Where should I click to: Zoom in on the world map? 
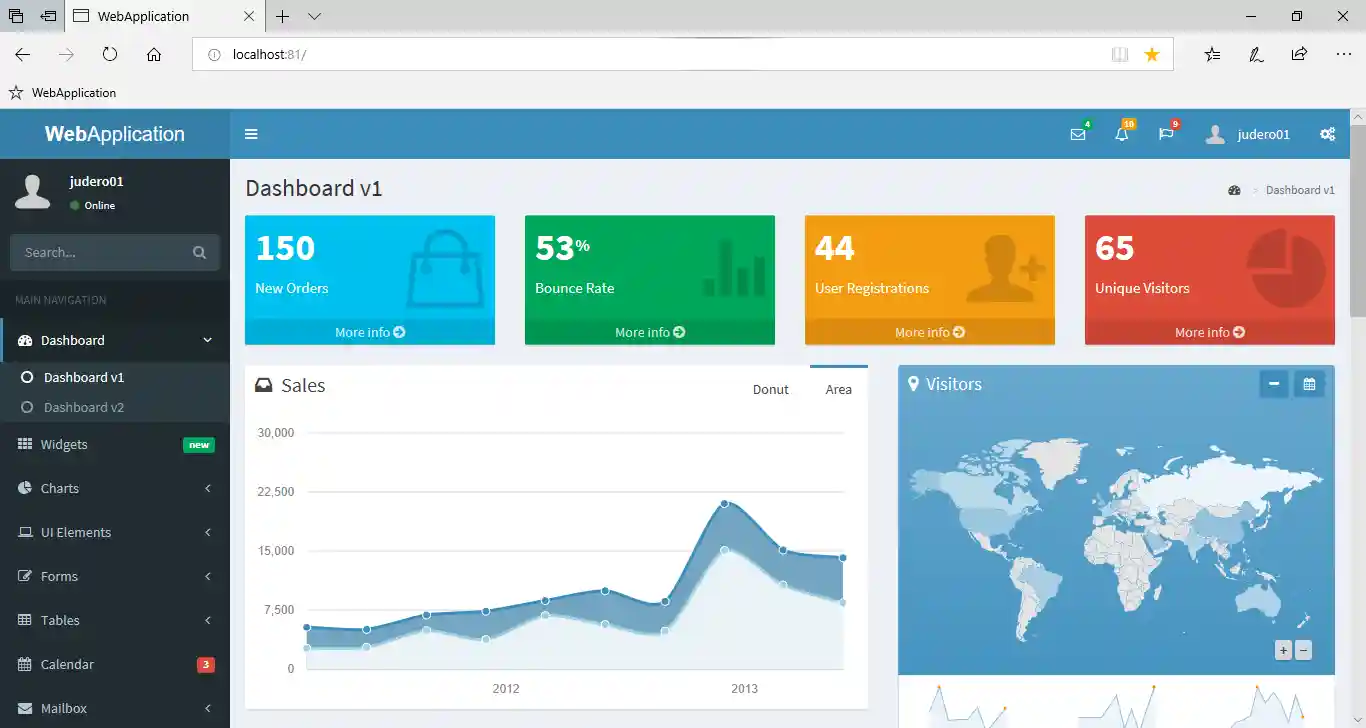click(1283, 651)
